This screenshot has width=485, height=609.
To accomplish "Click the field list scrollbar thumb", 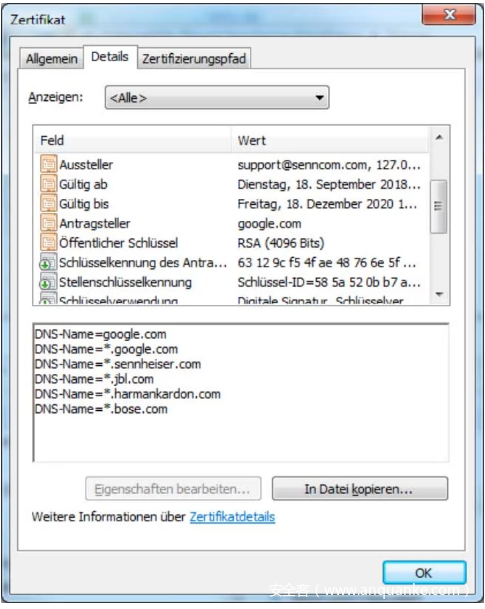I will [x=439, y=206].
